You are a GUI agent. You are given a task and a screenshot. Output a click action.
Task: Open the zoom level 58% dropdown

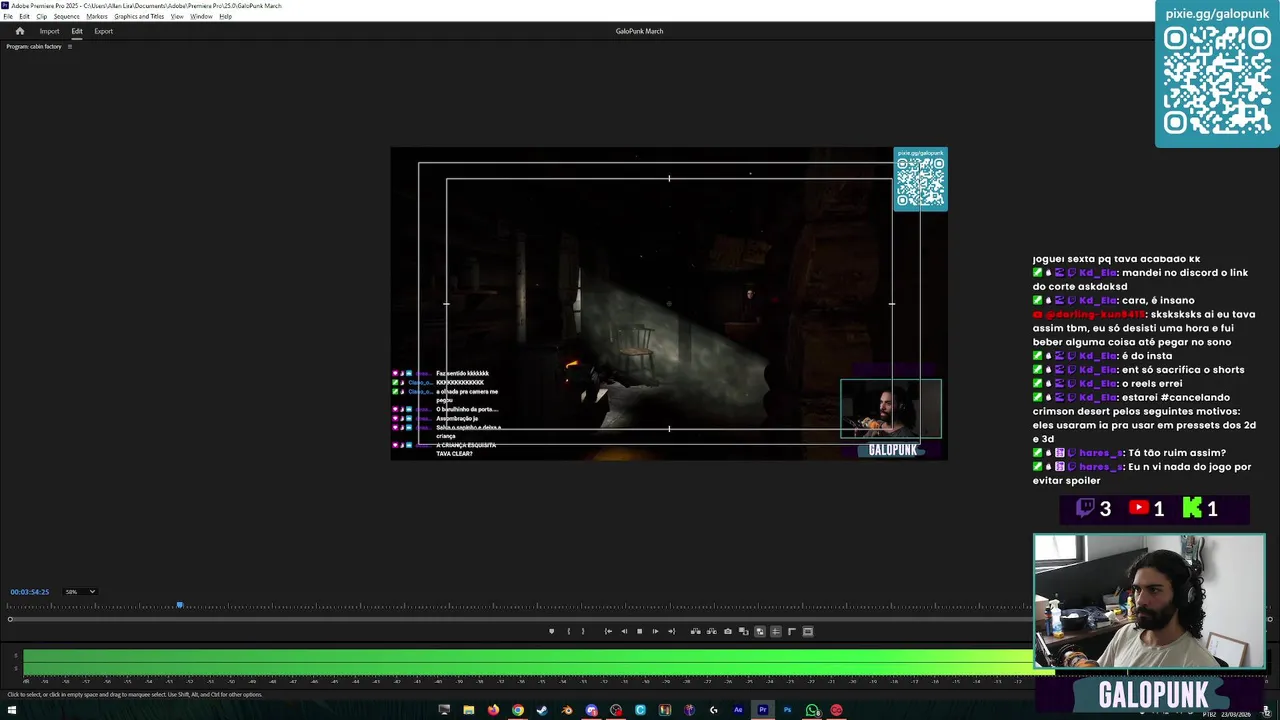point(80,591)
